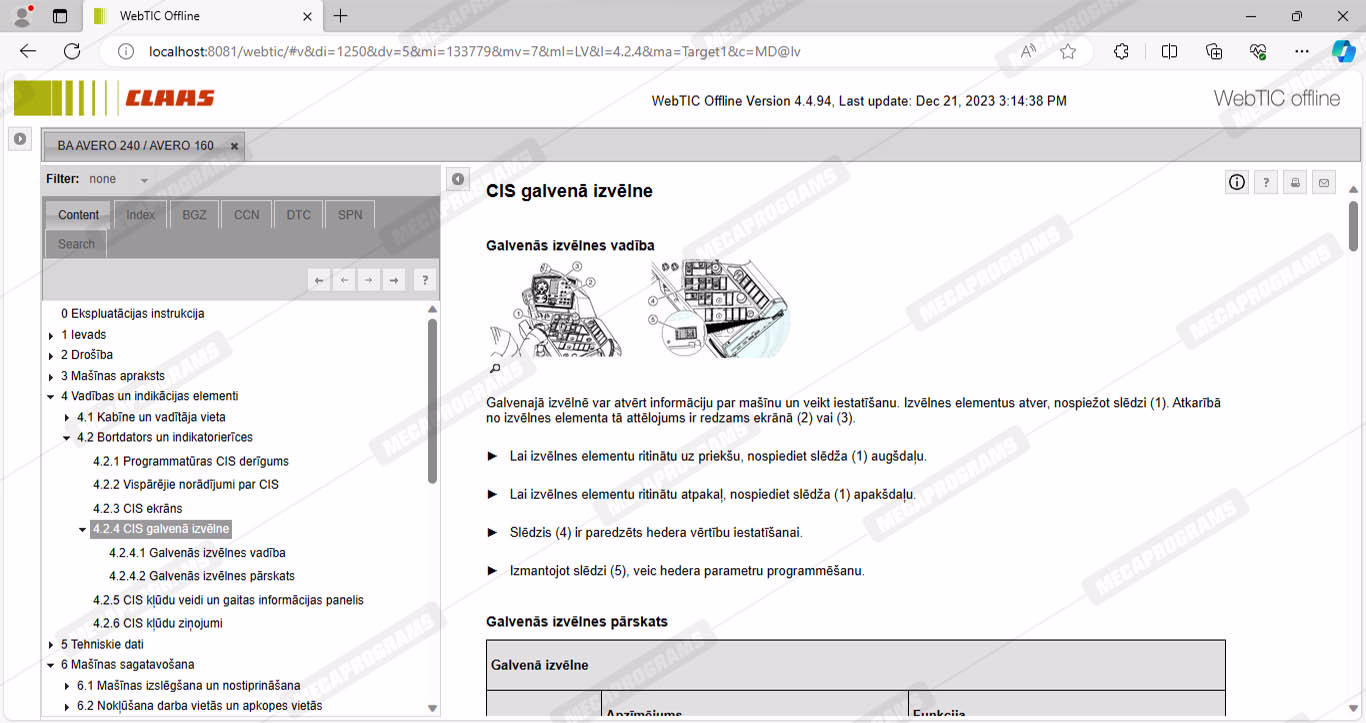Open the document info icon
This screenshot has height=723, width=1366.
[1237, 182]
